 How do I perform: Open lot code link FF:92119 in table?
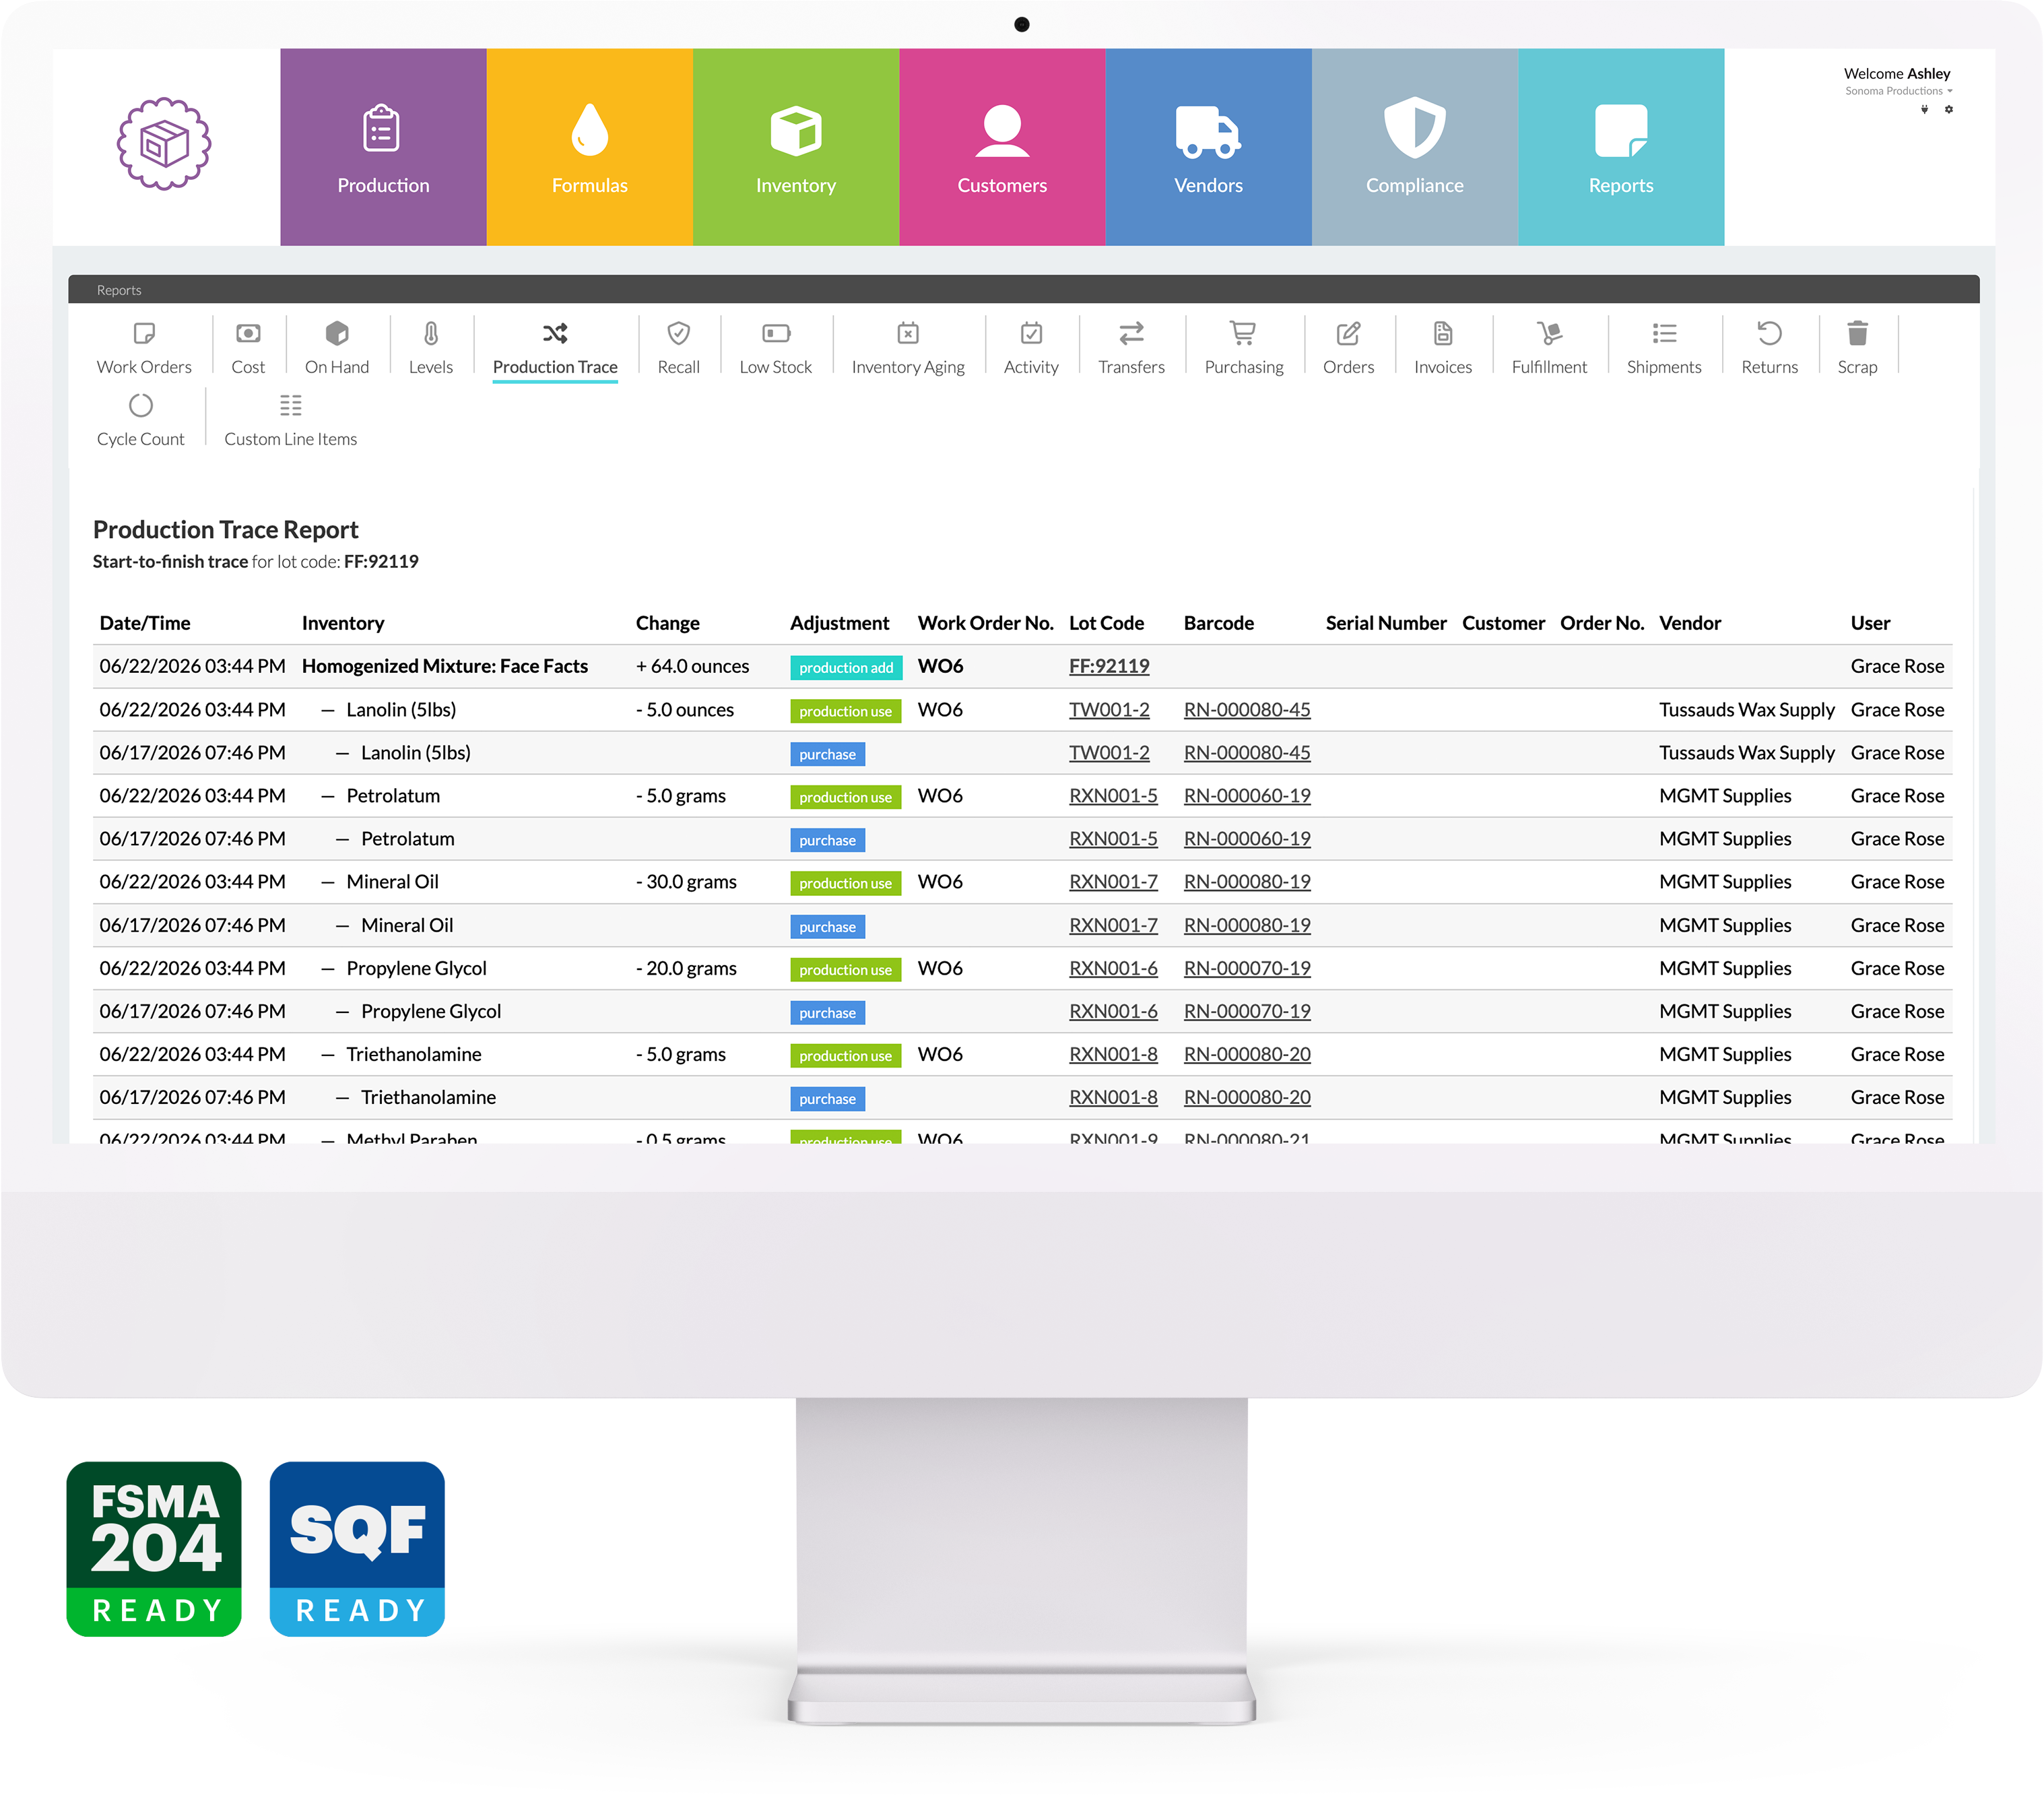[1109, 666]
